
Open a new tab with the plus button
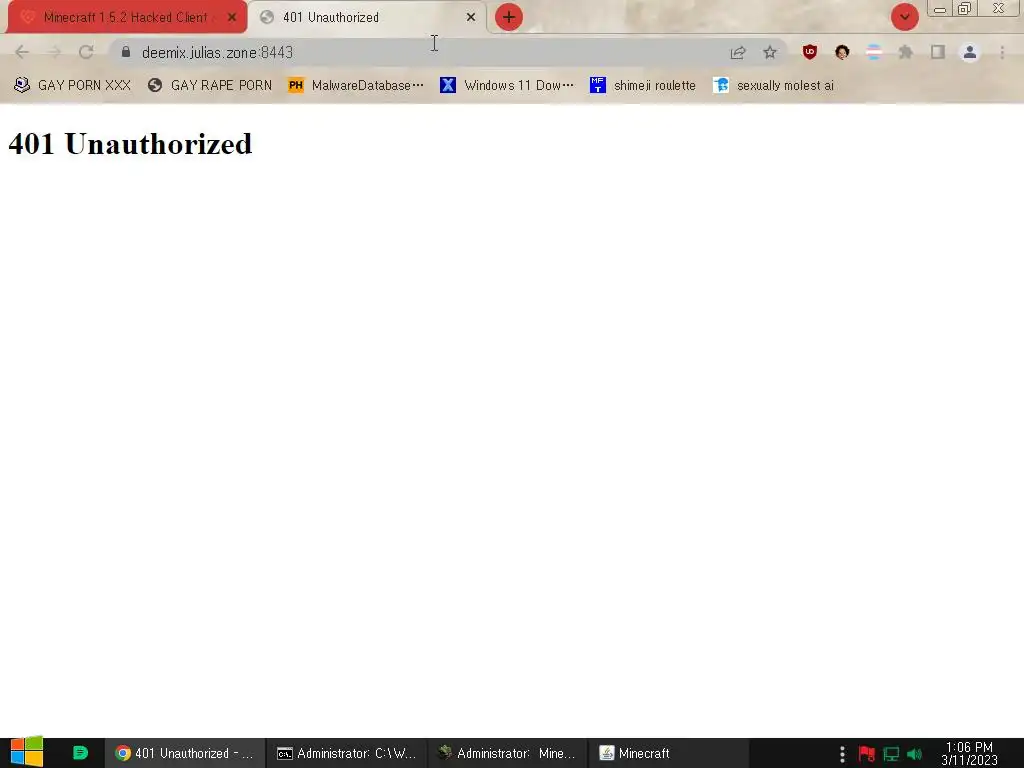point(509,17)
